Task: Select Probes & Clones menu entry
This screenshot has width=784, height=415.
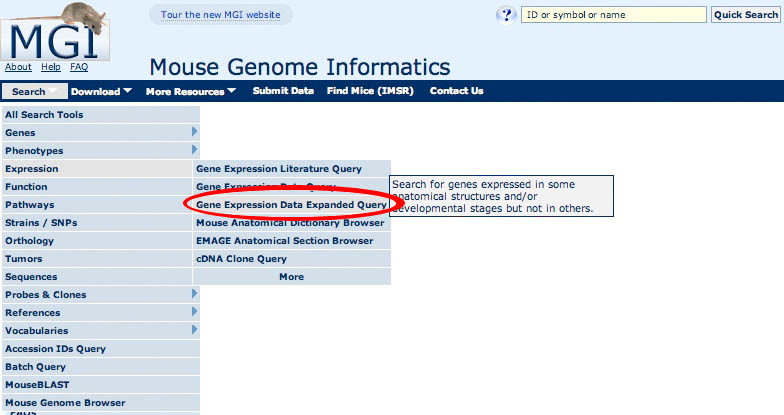Action: 101,294
